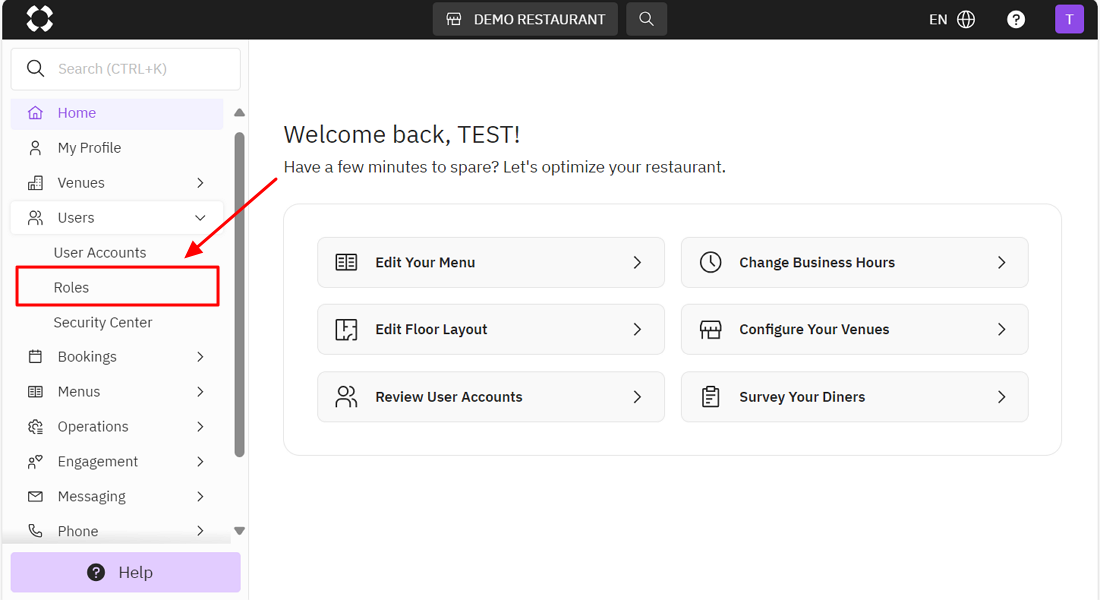
Task: Choose the DEMO RESTAURANT venue selector
Action: pos(526,19)
